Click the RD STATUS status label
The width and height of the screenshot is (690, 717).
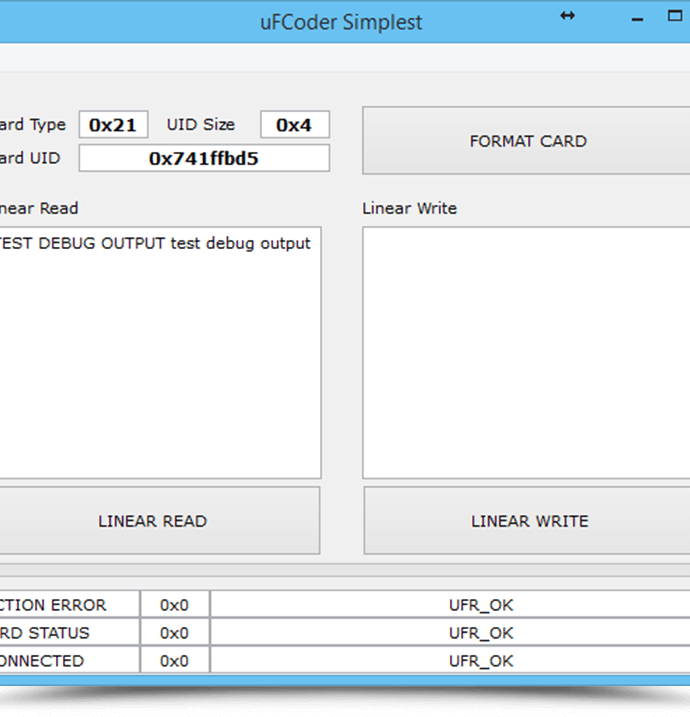click(x=45, y=633)
